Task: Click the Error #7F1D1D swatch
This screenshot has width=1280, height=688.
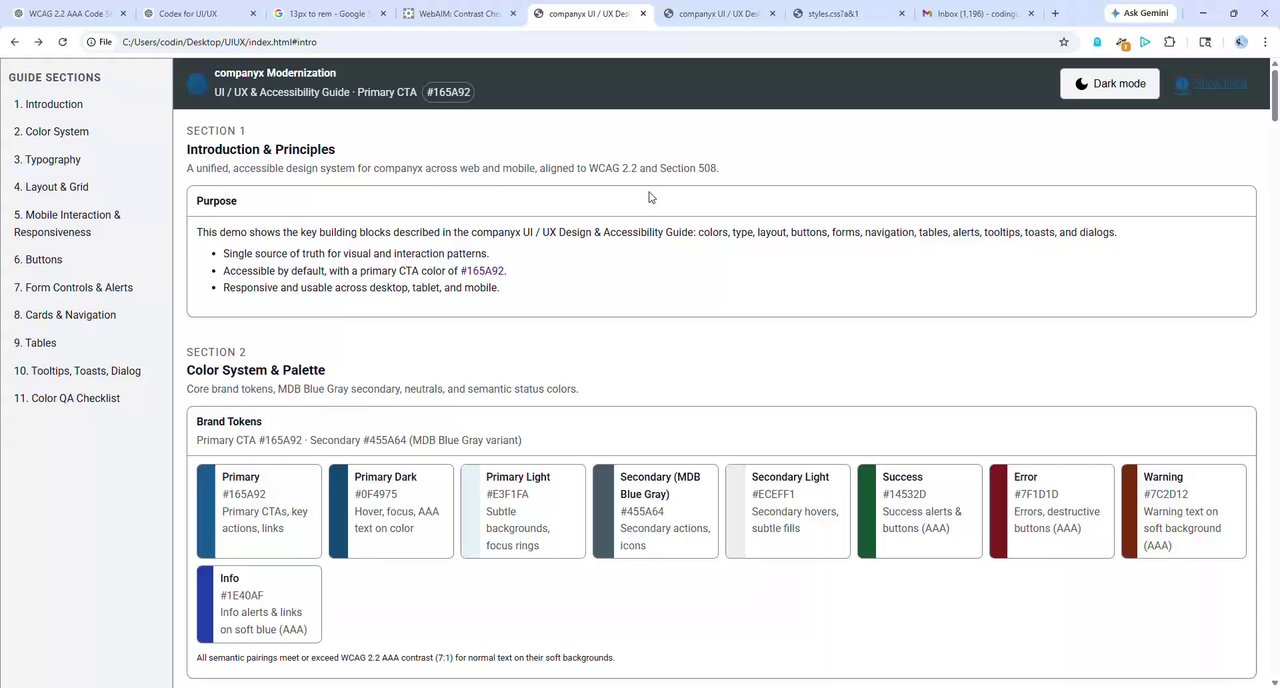Action: 1052,511
